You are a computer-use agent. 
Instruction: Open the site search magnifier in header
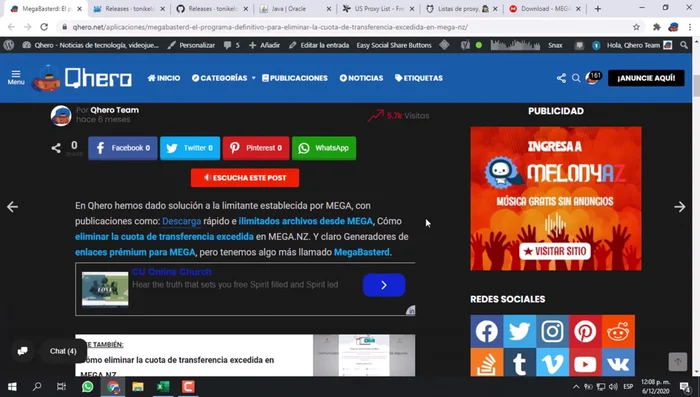coord(576,78)
